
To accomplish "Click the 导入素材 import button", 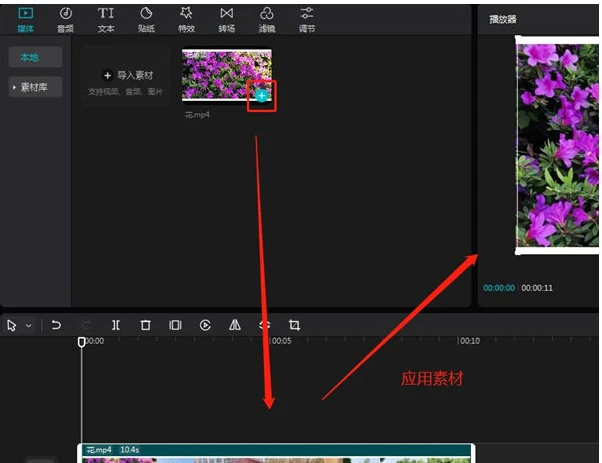I will coord(125,76).
